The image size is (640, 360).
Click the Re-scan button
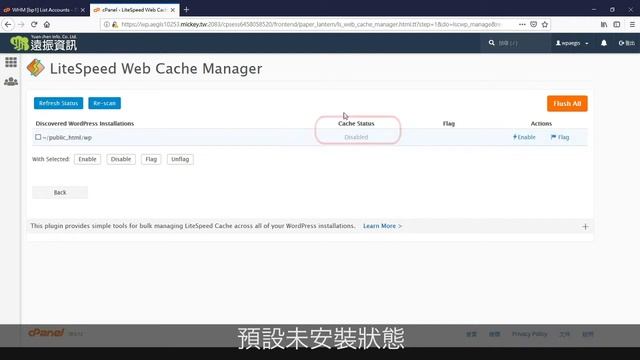click(104, 103)
